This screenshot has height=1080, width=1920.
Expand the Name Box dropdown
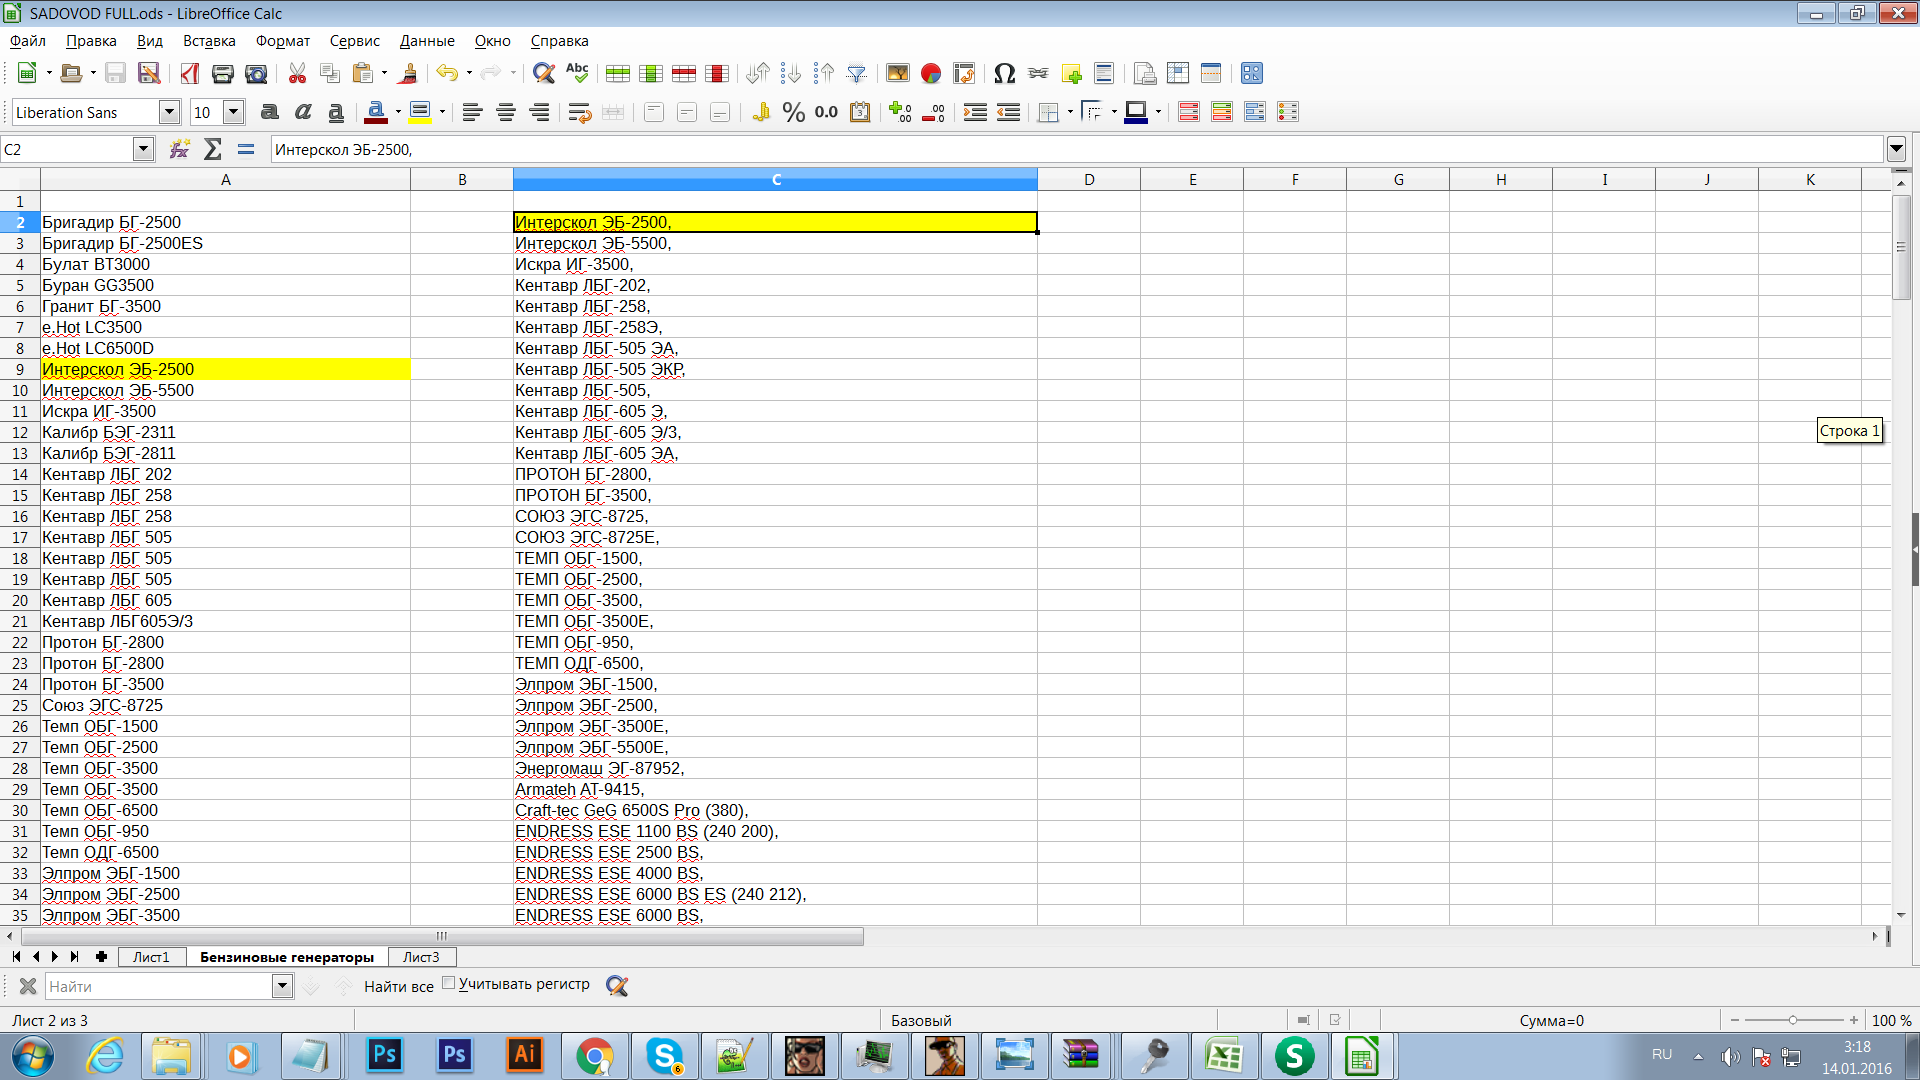(x=143, y=149)
